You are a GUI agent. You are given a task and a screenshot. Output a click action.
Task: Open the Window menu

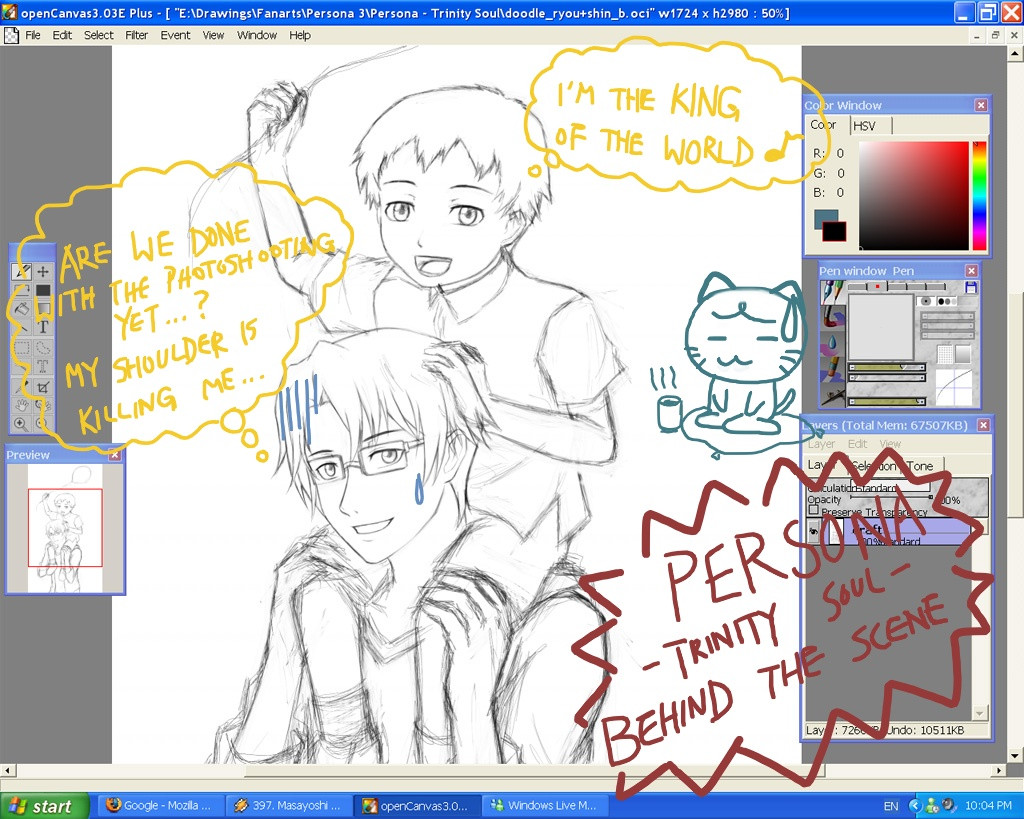pos(257,35)
